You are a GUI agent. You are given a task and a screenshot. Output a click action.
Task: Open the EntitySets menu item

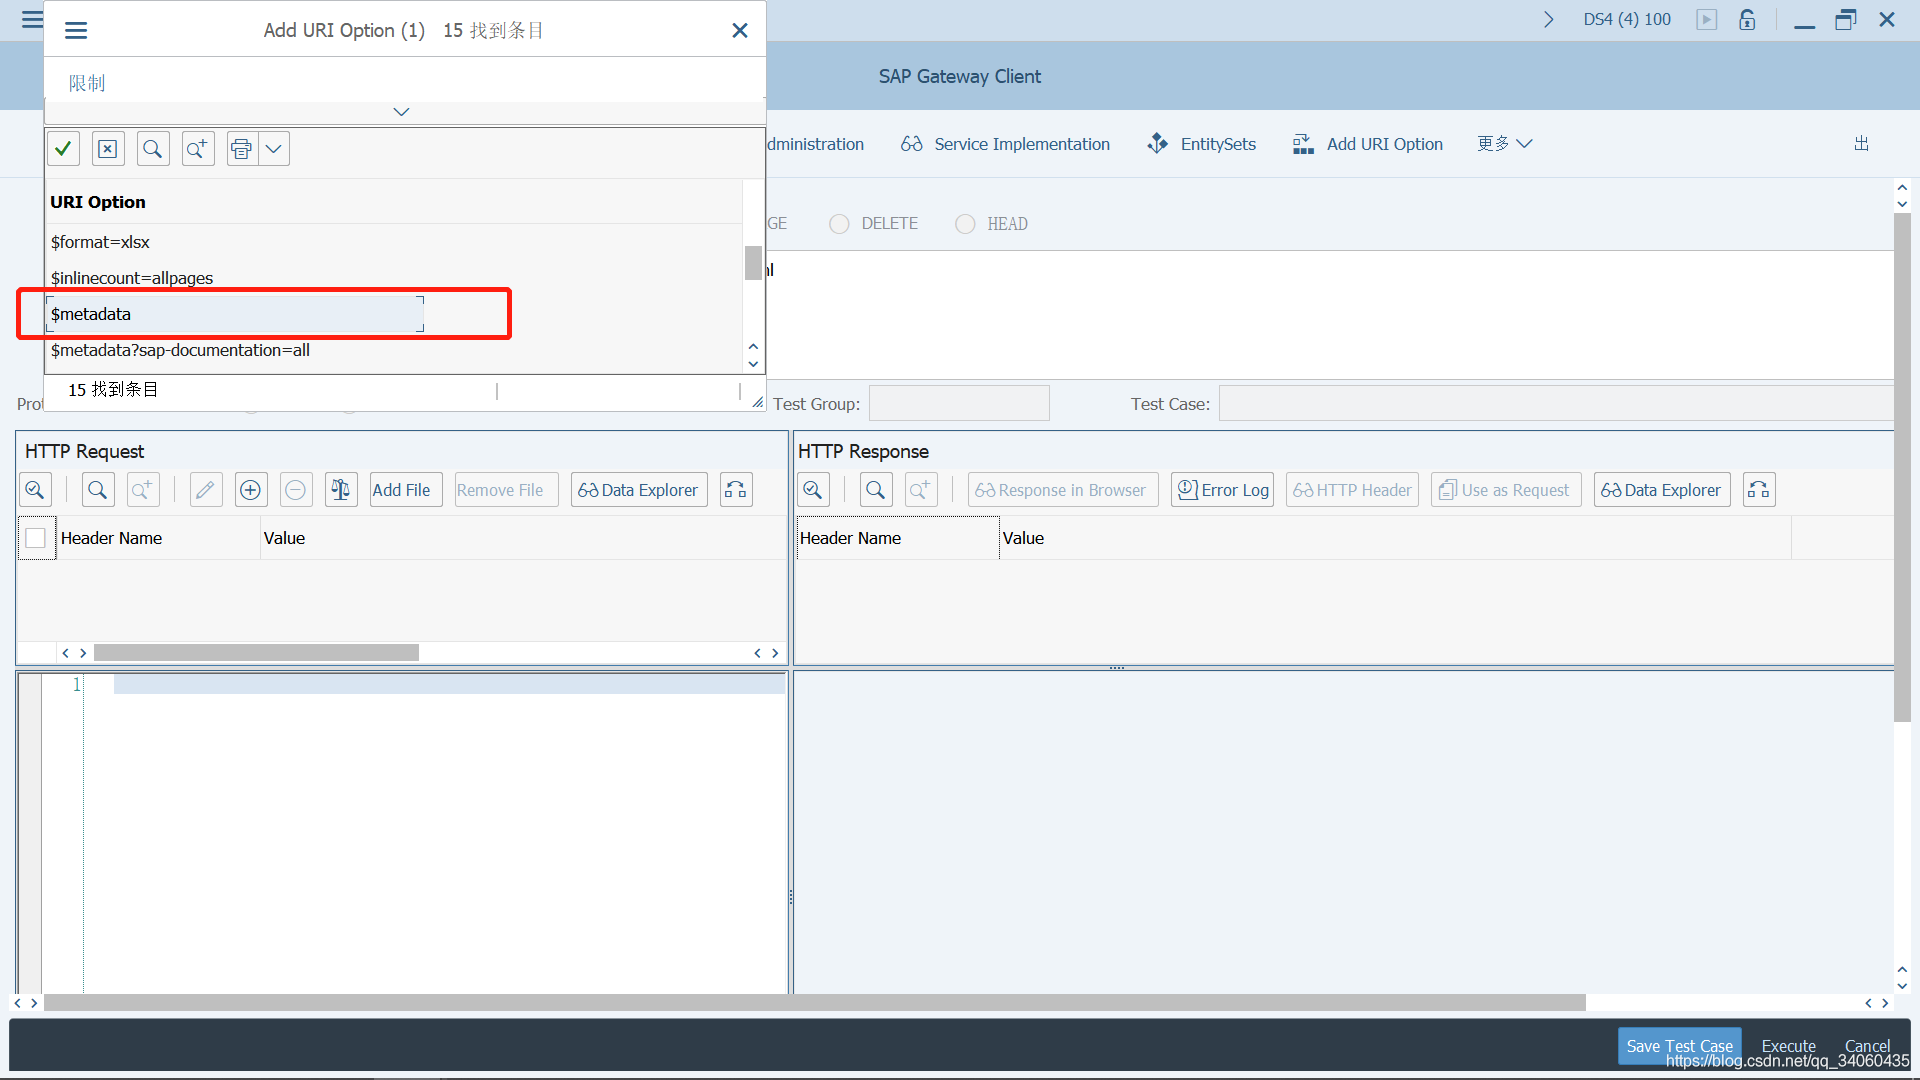(1201, 144)
